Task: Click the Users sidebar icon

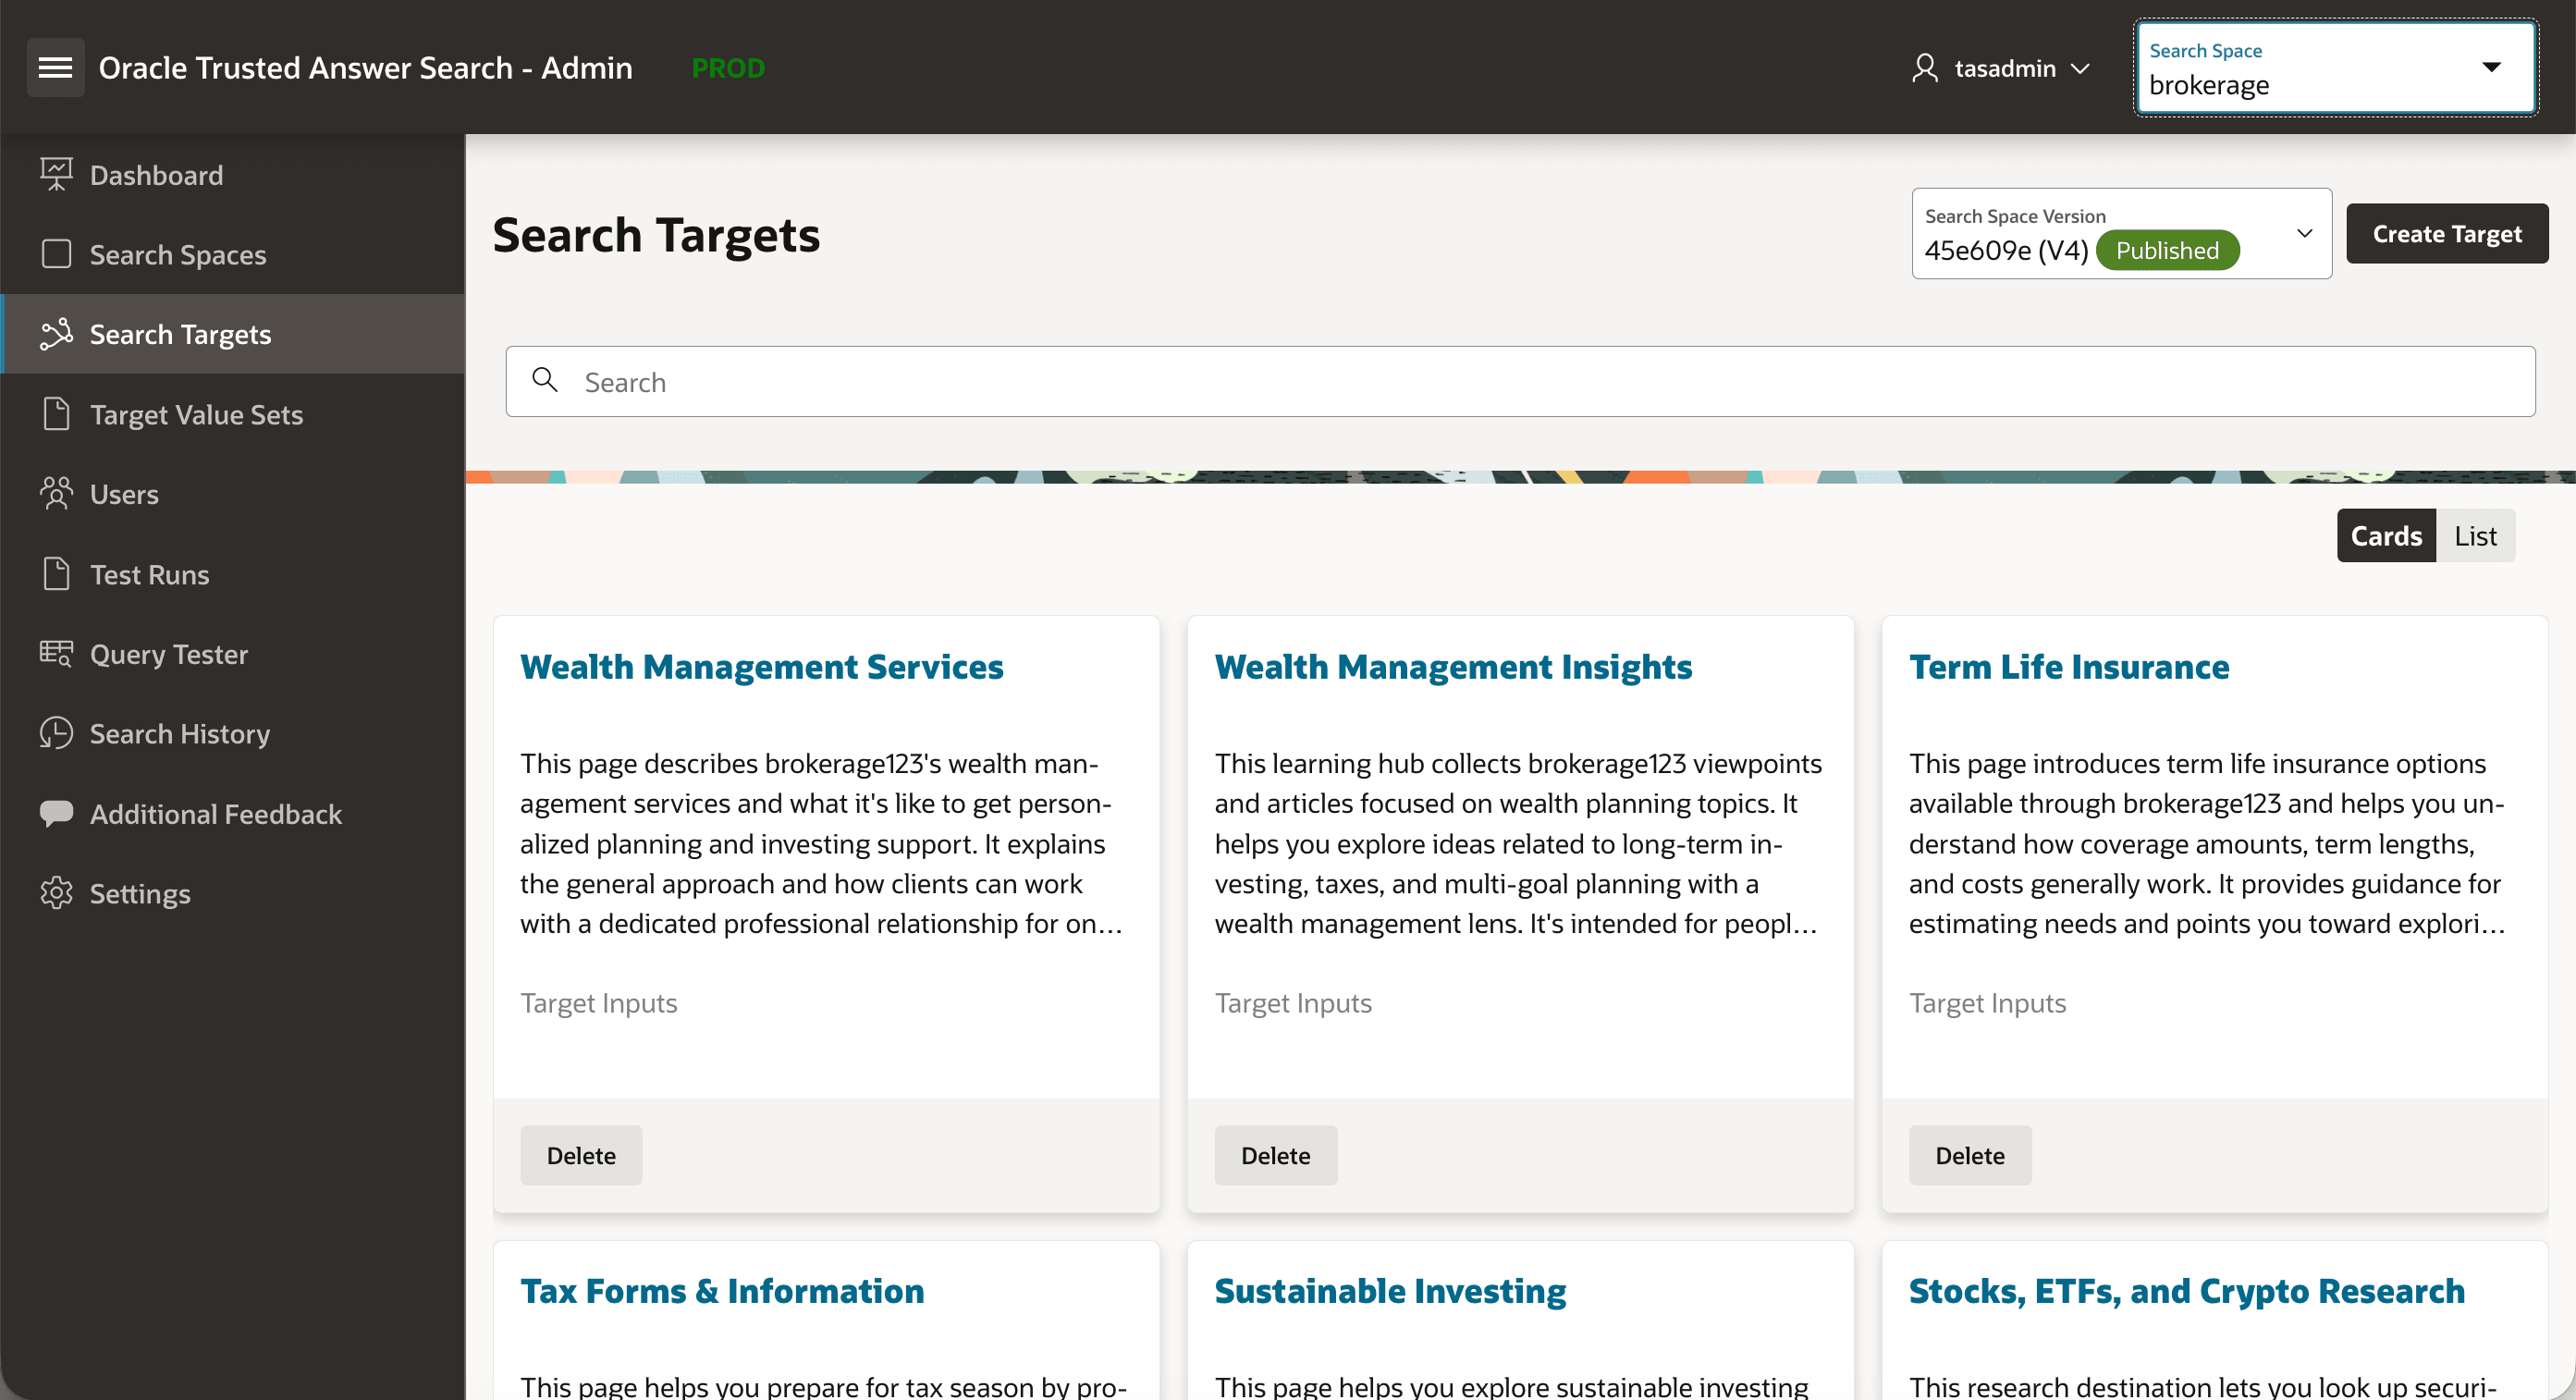Action: coord(57,493)
